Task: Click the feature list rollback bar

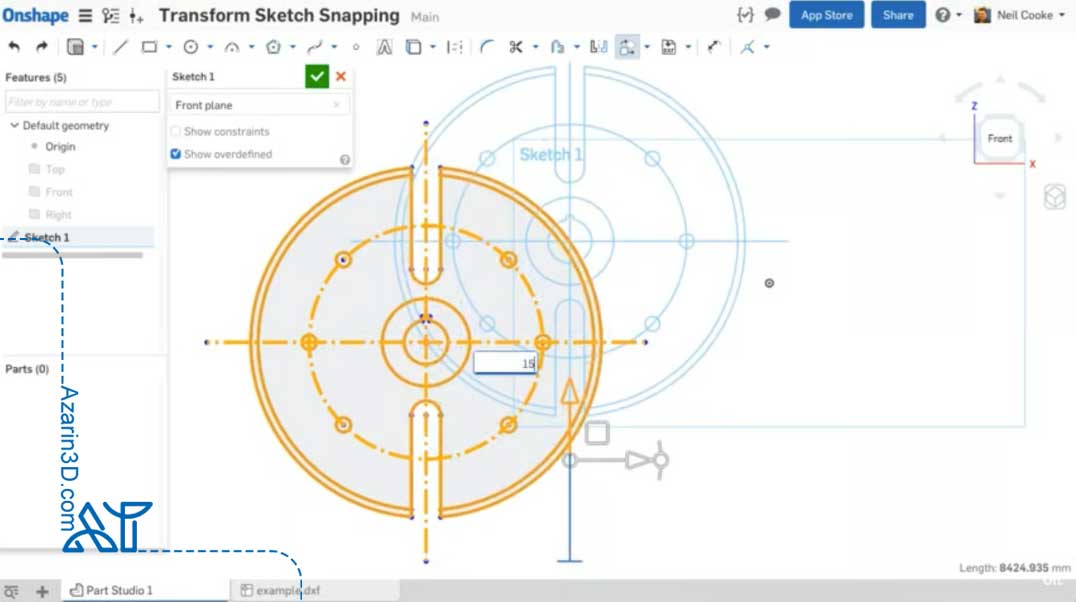Action: (x=73, y=255)
